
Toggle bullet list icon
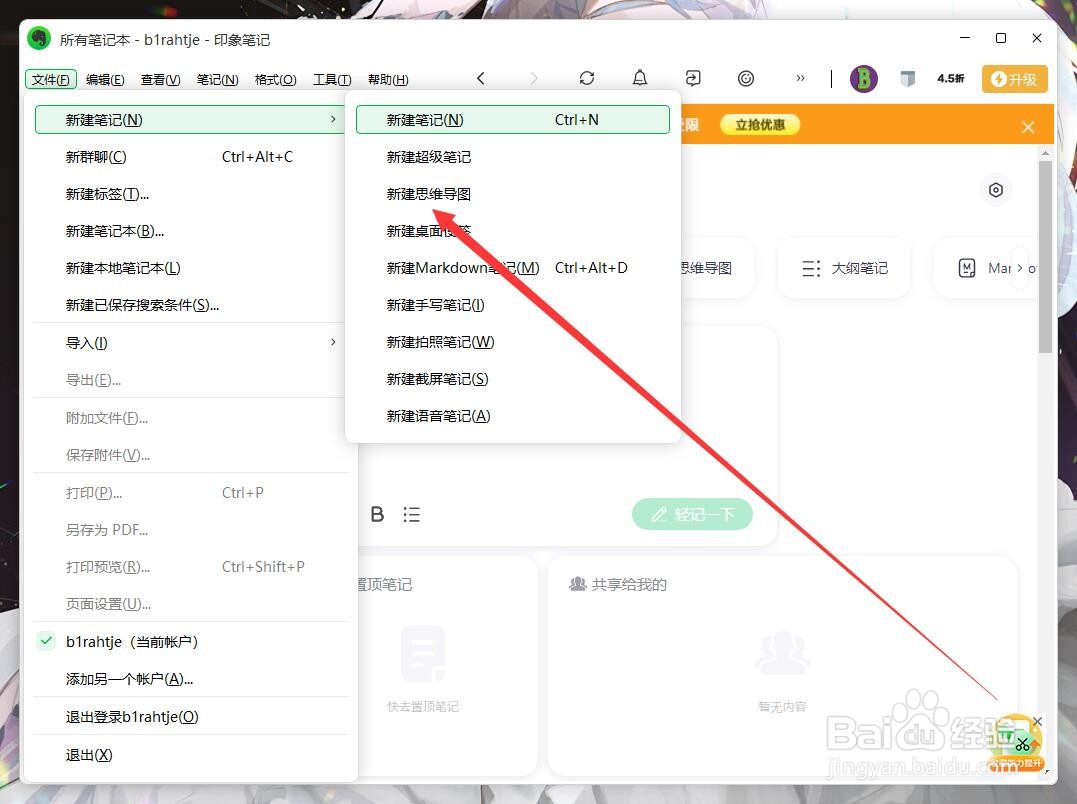point(411,514)
